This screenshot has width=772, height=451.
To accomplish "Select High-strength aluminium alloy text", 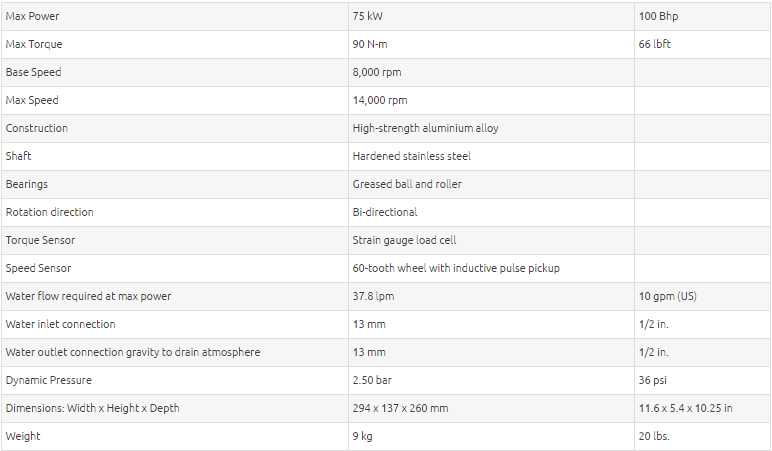I will tap(425, 129).
